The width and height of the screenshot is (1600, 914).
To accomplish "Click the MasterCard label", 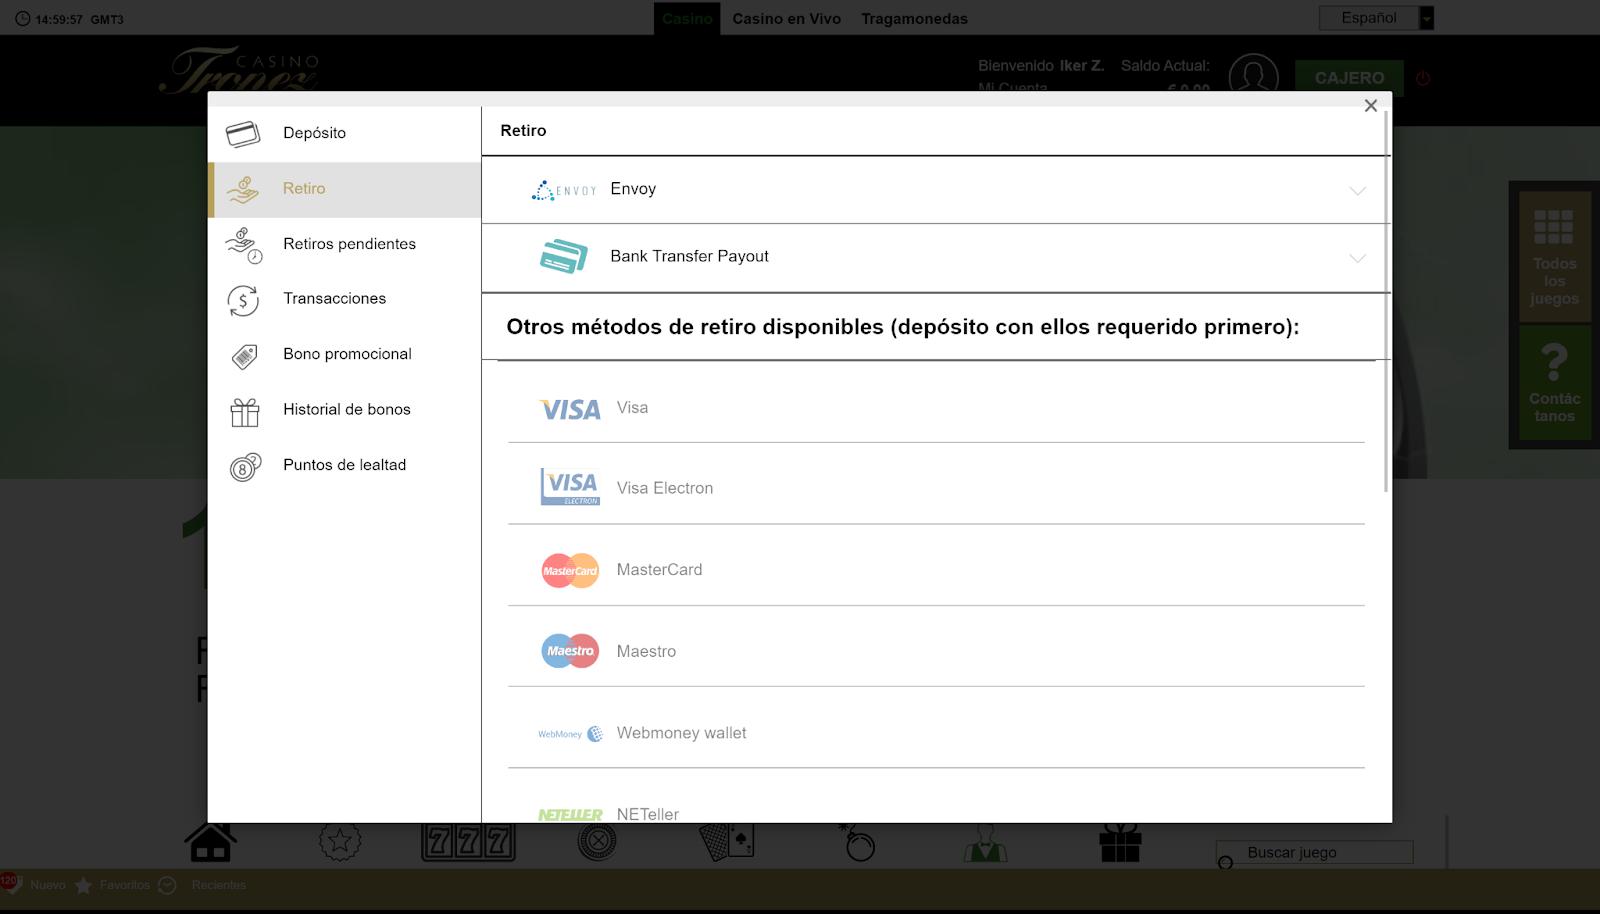I will pos(660,571).
